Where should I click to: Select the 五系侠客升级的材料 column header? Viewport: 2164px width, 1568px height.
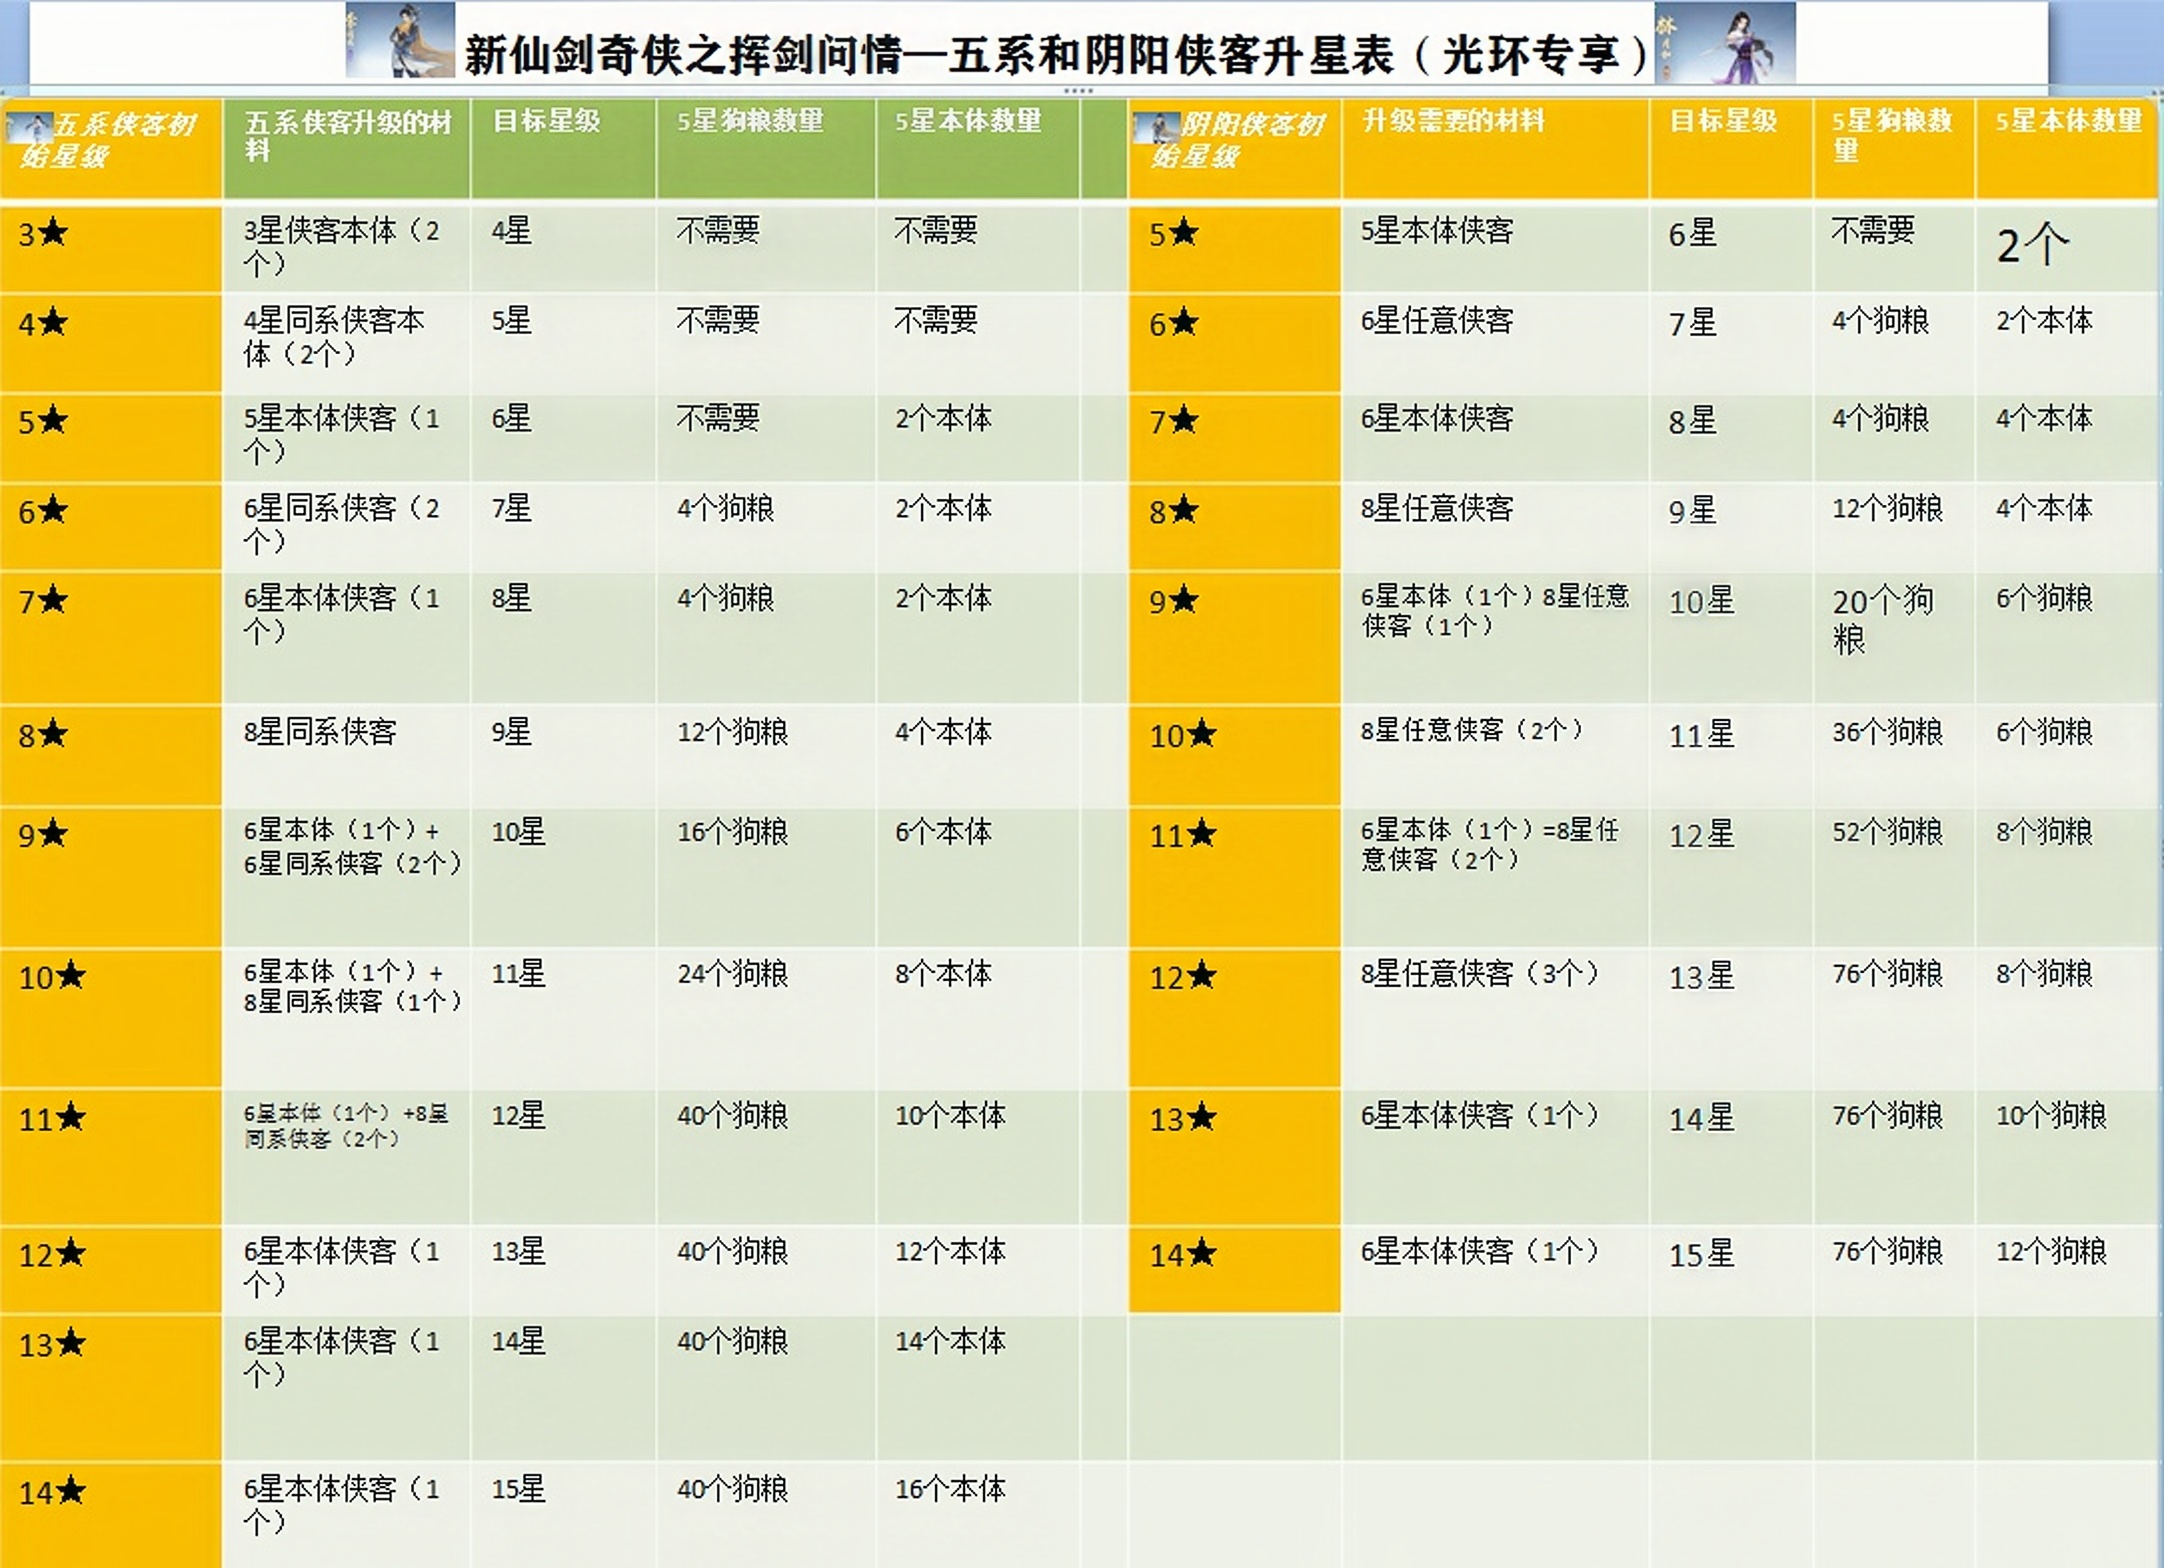click(x=346, y=136)
